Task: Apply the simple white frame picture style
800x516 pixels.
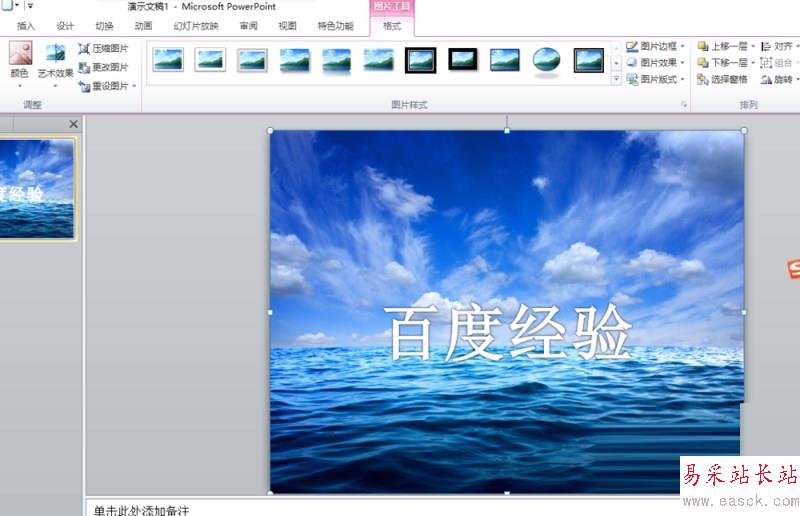Action: (x=168, y=60)
